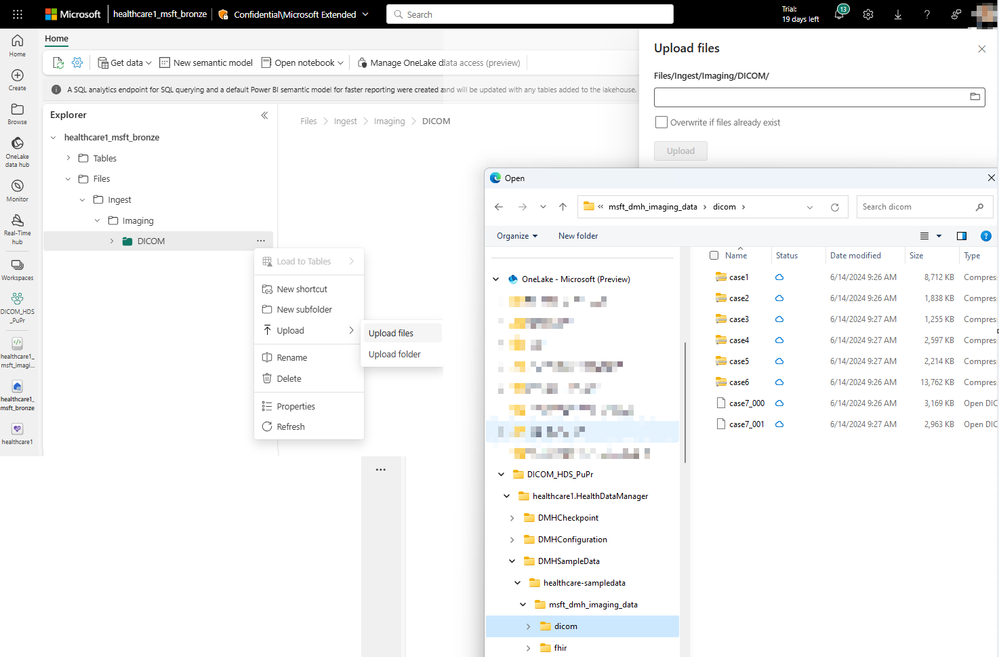The width and height of the screenshot is (999, 657).
Task: Open healthcare1_msft_bronze item in sidebar
Action: click(17, 396)
